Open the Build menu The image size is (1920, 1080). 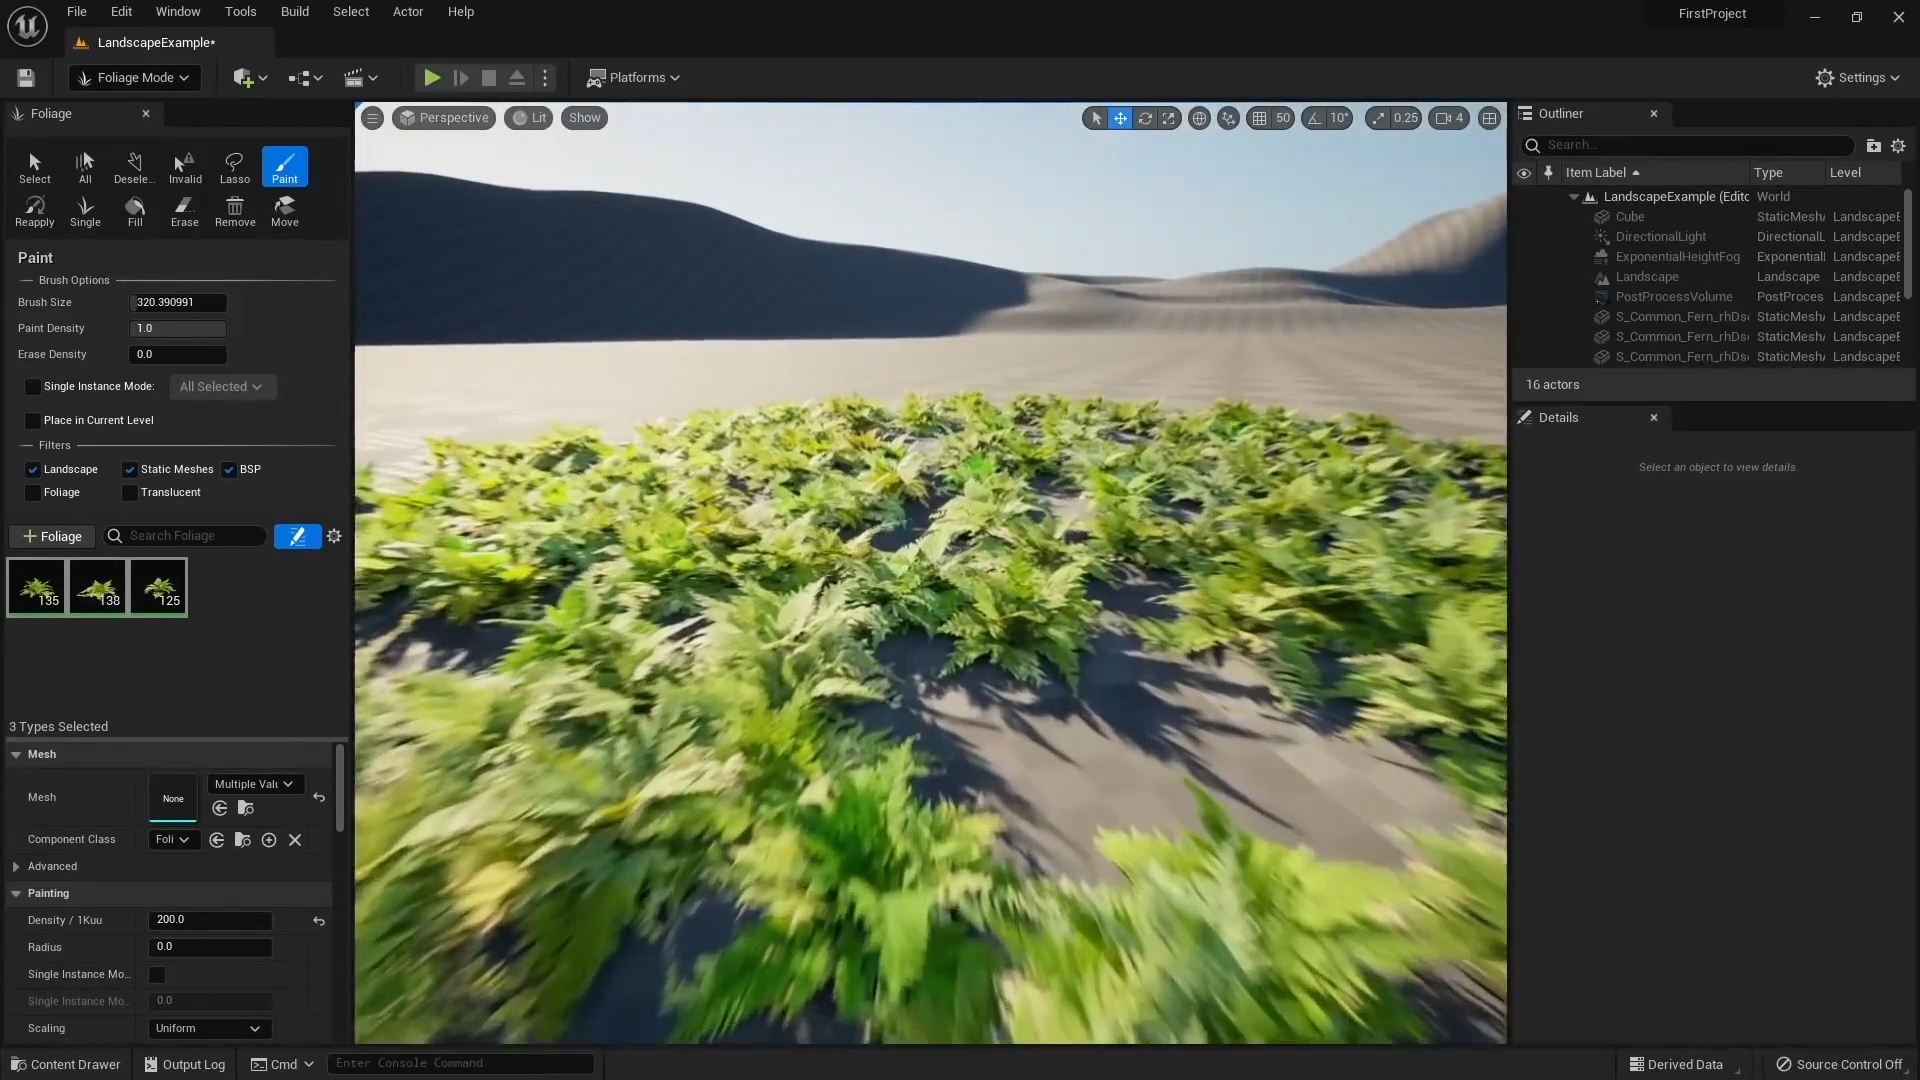294,12
